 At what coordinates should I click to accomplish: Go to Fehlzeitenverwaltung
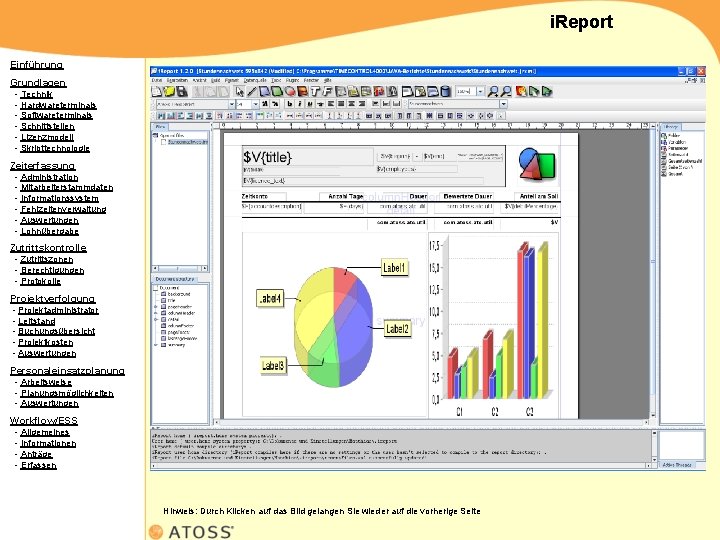pos(63,209)
